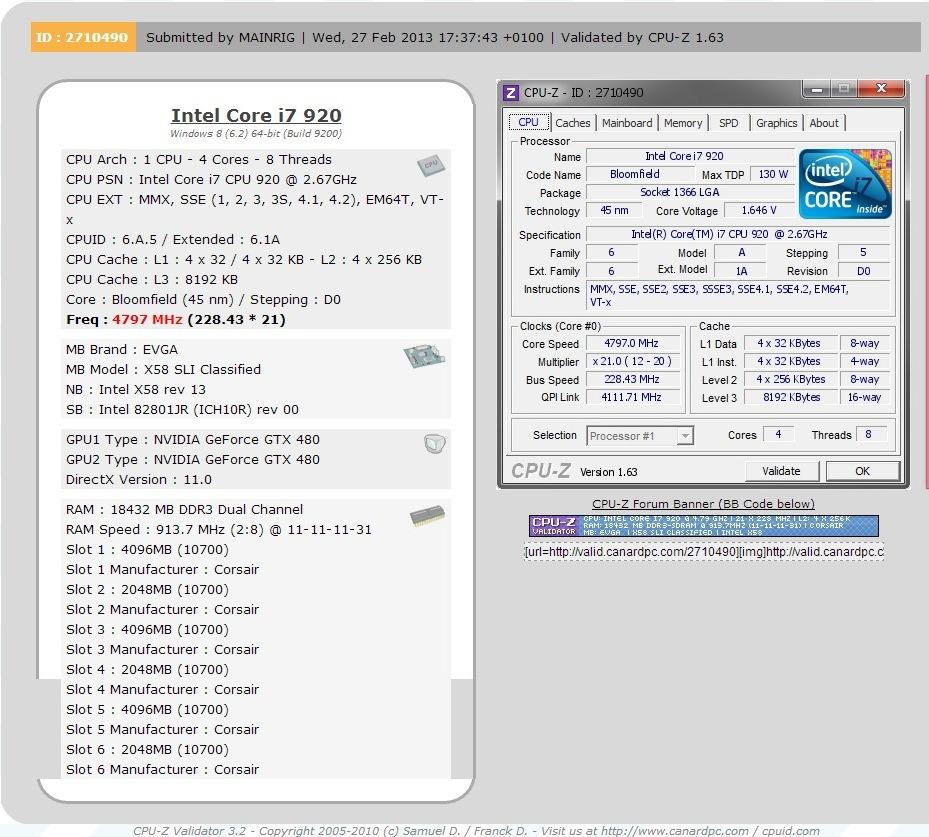This screenshot has width=929, height=837.
Task: Click the GPU2 Type NVIDIA GeForce GTX 480 line
Action: (193, 459)
